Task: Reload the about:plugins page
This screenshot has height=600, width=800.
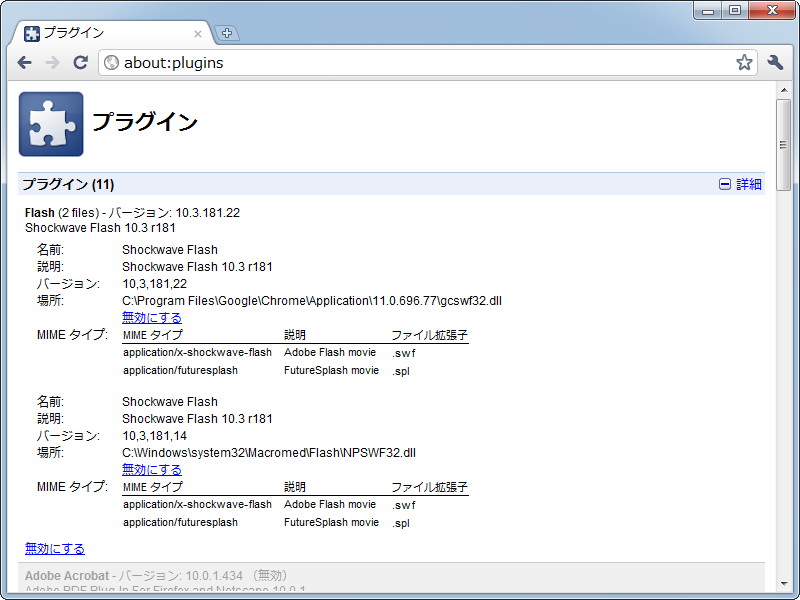Action: (81, 62)
